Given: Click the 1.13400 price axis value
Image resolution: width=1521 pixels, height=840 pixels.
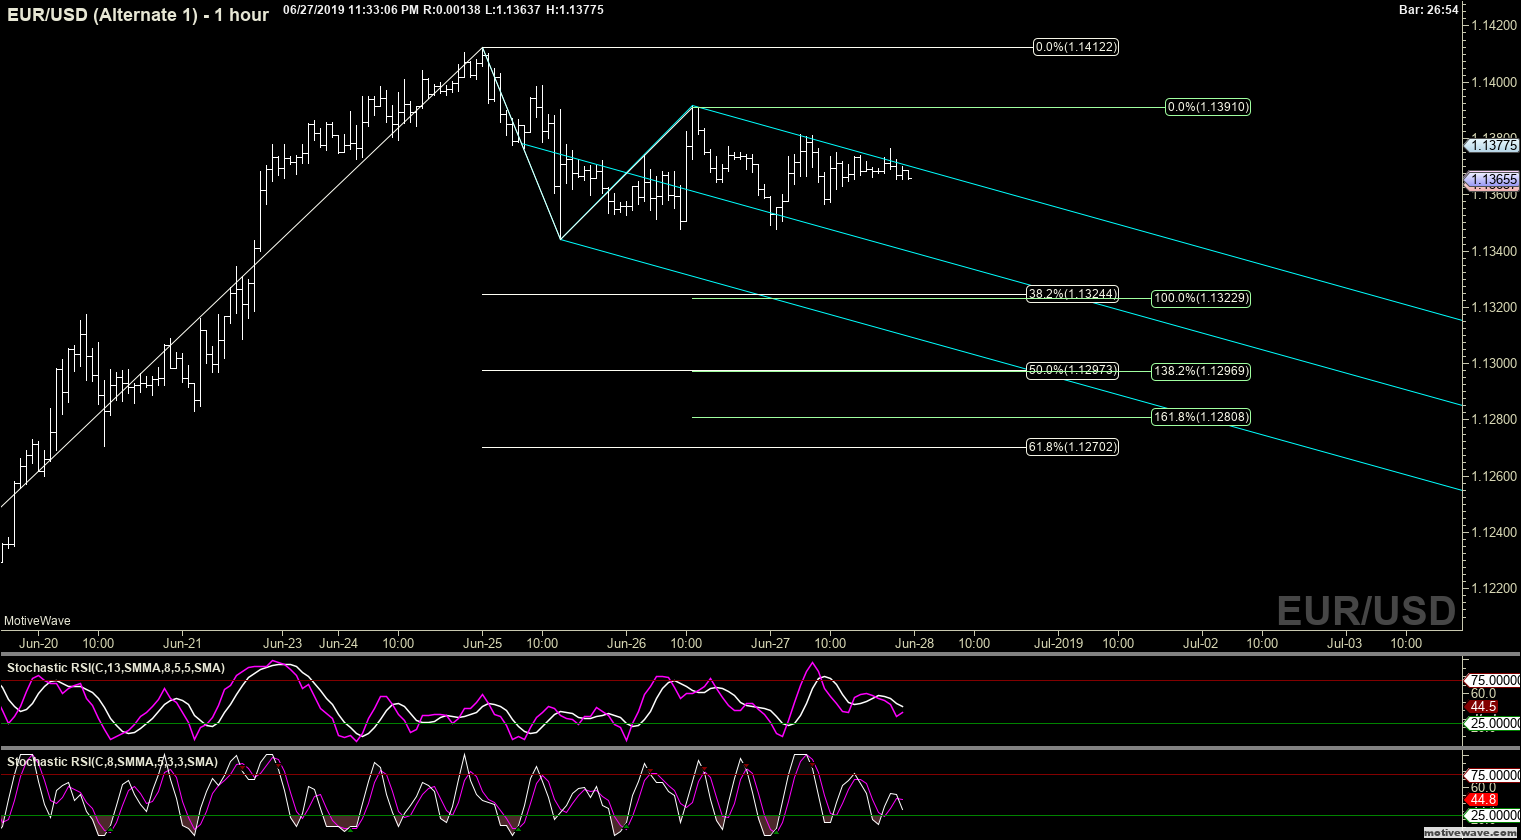Looking at the screenshot, I should click(1495, 251).
